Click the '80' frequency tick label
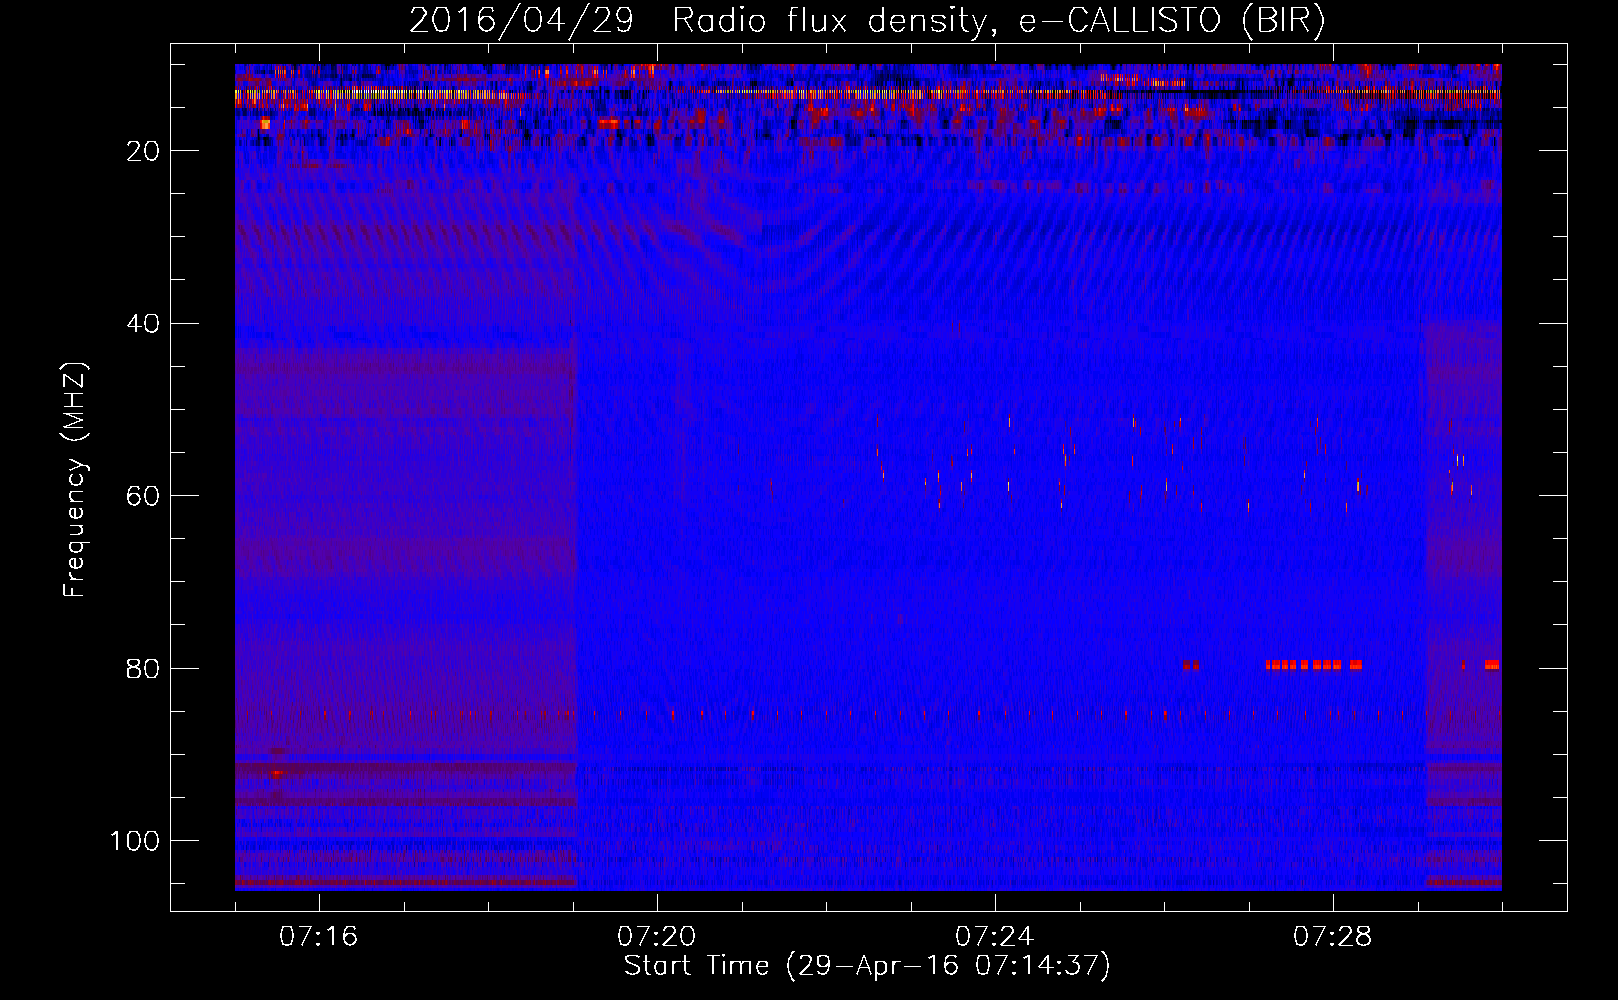Image resolution: width=1618 pixels, height=1000 pixels. tap(144, 669)
